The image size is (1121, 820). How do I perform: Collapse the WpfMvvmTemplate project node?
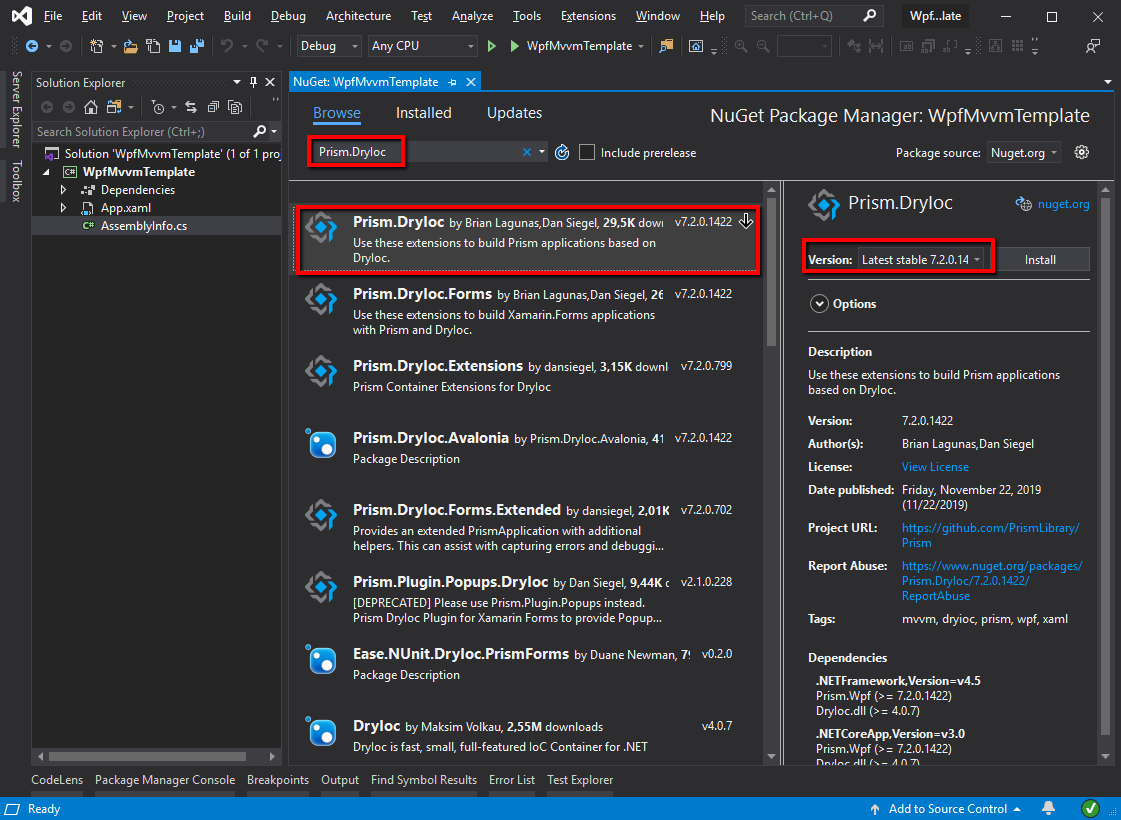click(x=46, y=172)
